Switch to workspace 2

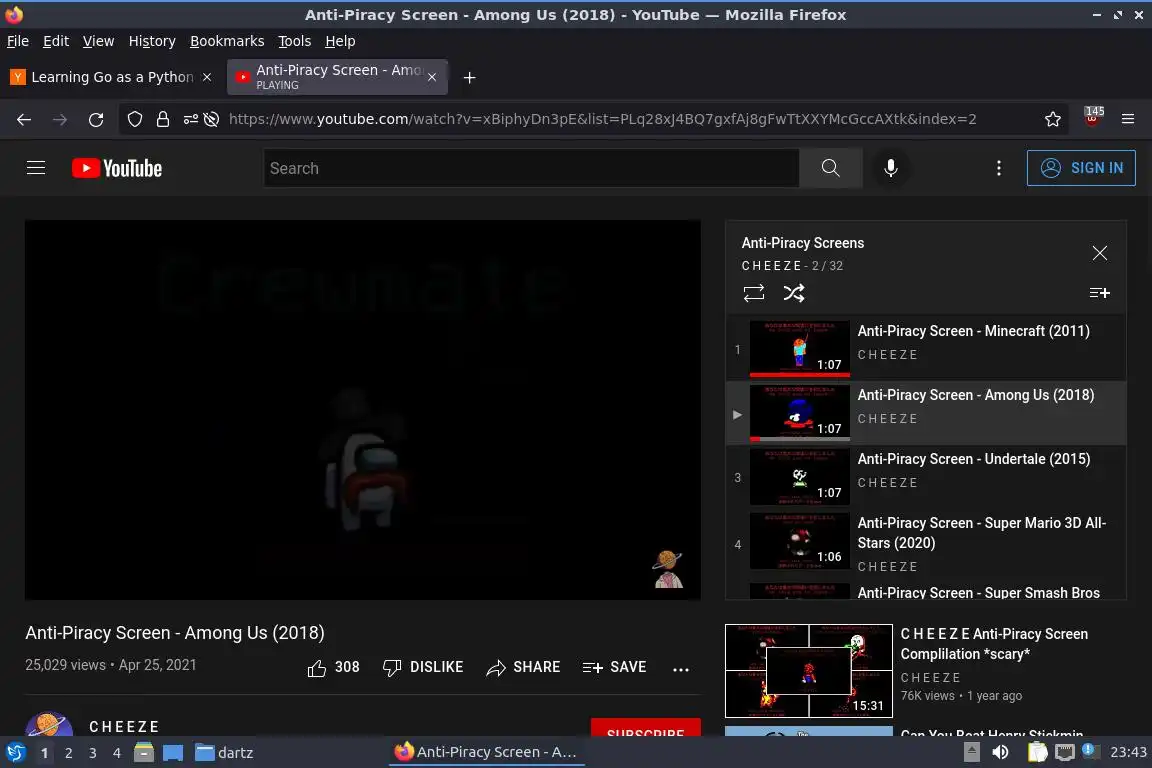[x=68, y=753]
